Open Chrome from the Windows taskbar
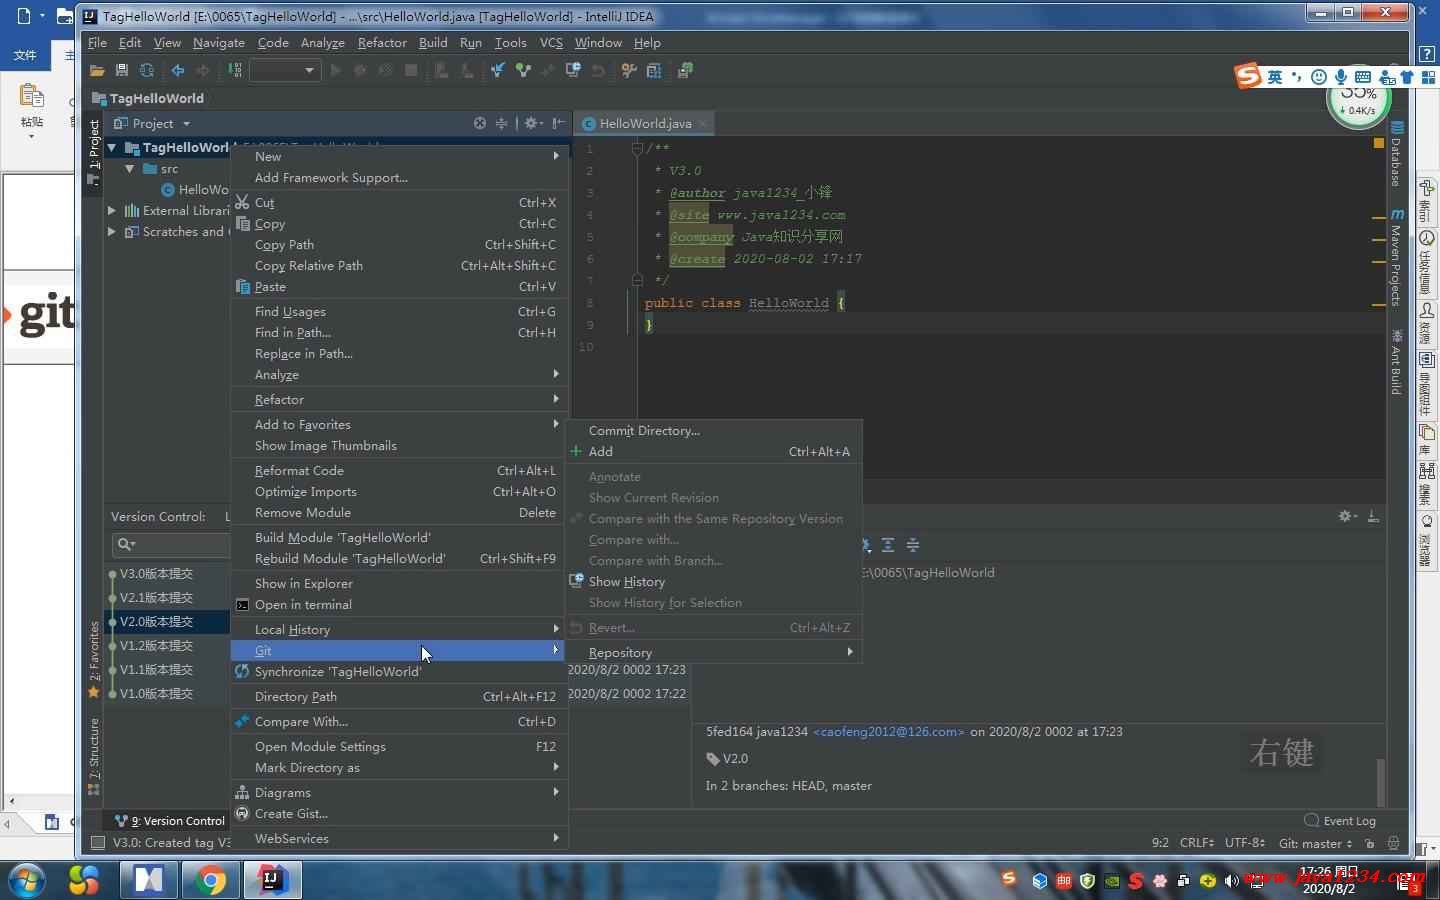 point(211,880)
